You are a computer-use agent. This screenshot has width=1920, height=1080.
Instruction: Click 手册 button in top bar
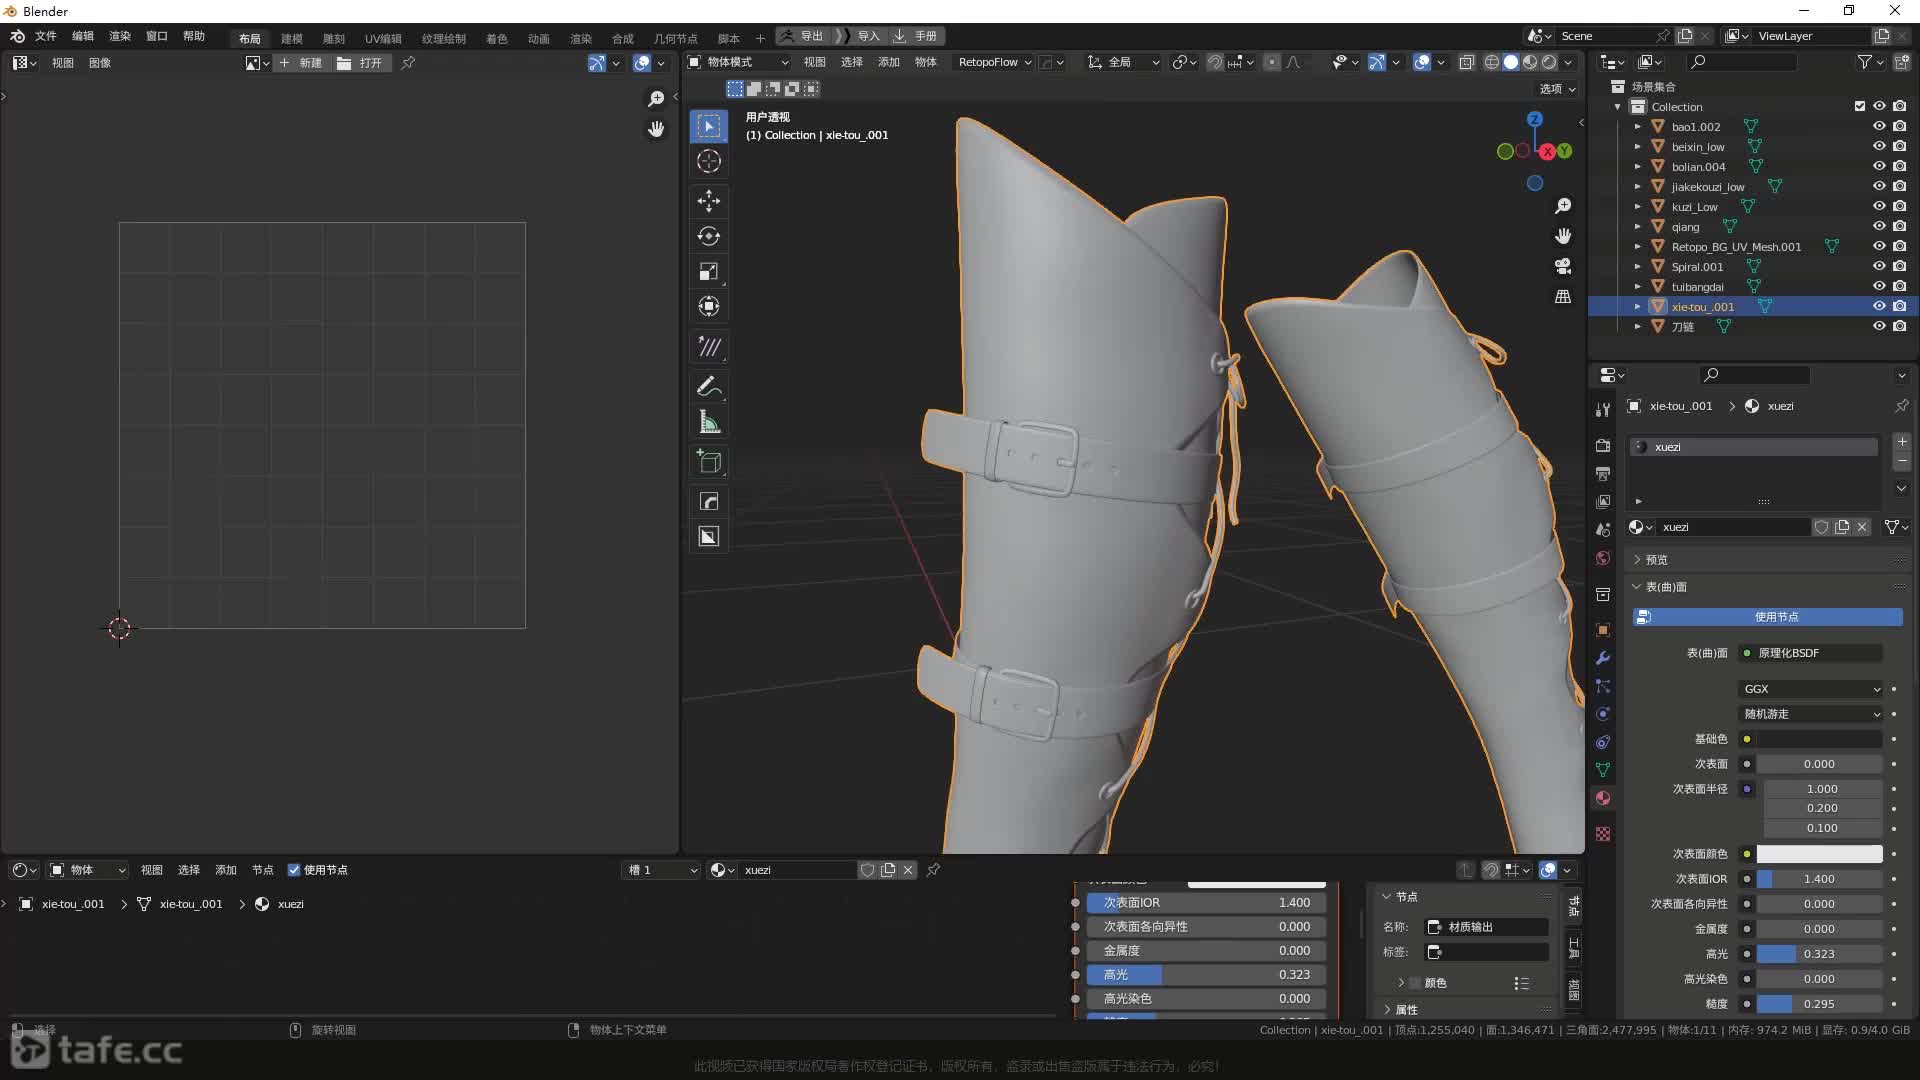click(916, 36)
